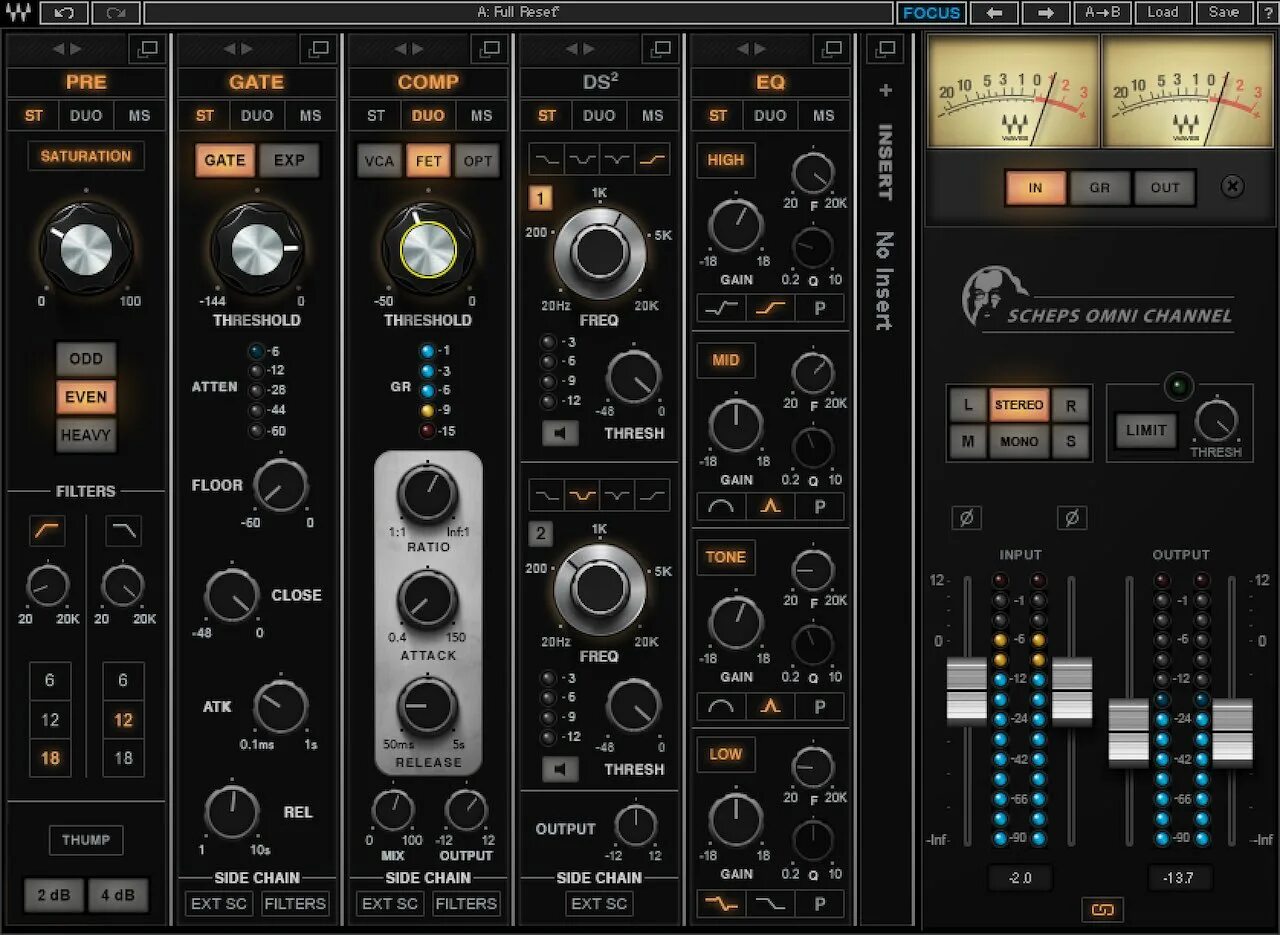Expand the DS² module window icon
Viewport: 1280px width, 935px height.
pos(660,48)
